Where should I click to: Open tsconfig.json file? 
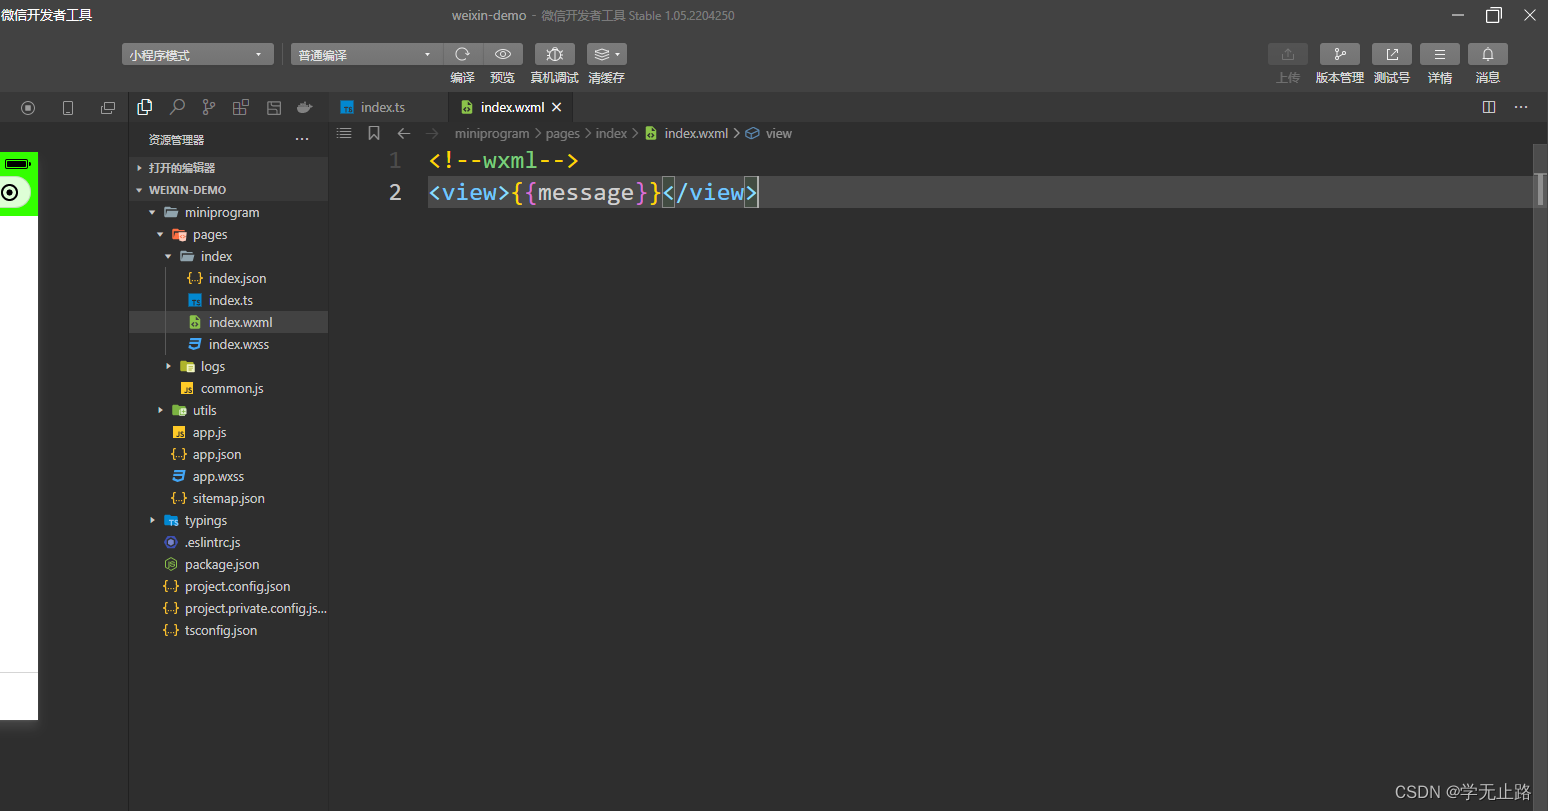pos(228,630)
